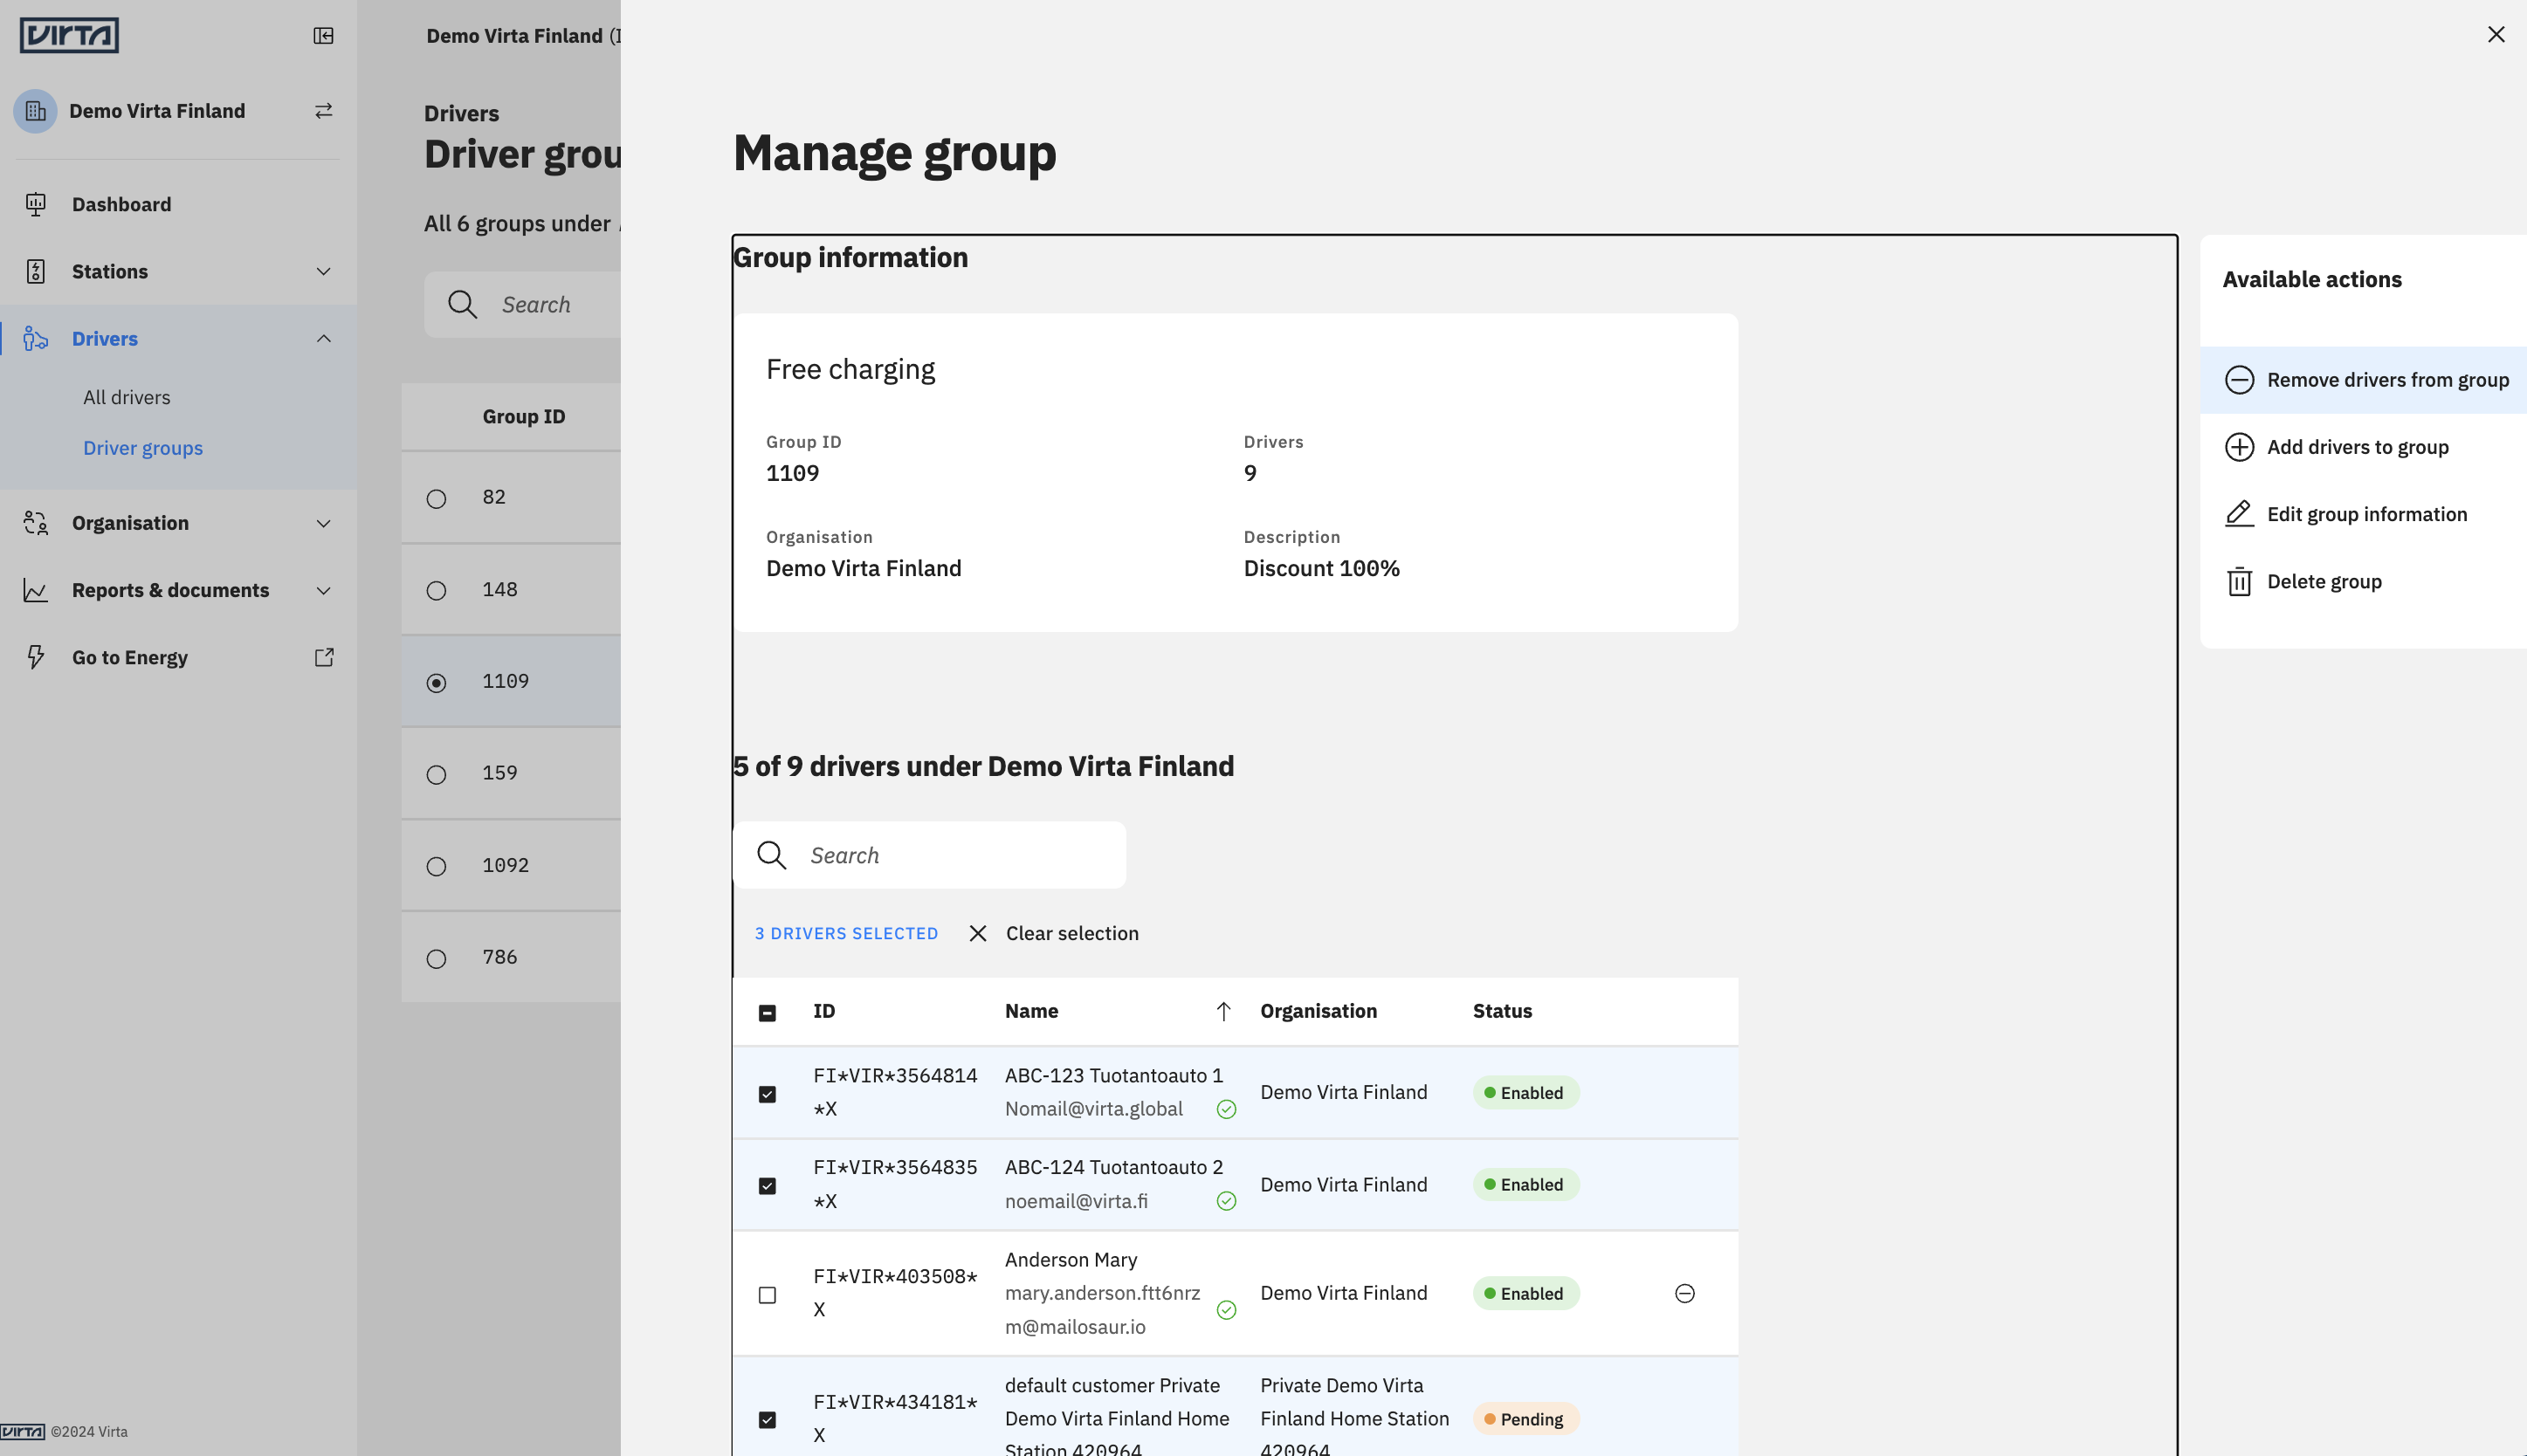The image size is (2527, 1456).
Task: Click Edit group information action
Action: click(x=2364, y=514)
